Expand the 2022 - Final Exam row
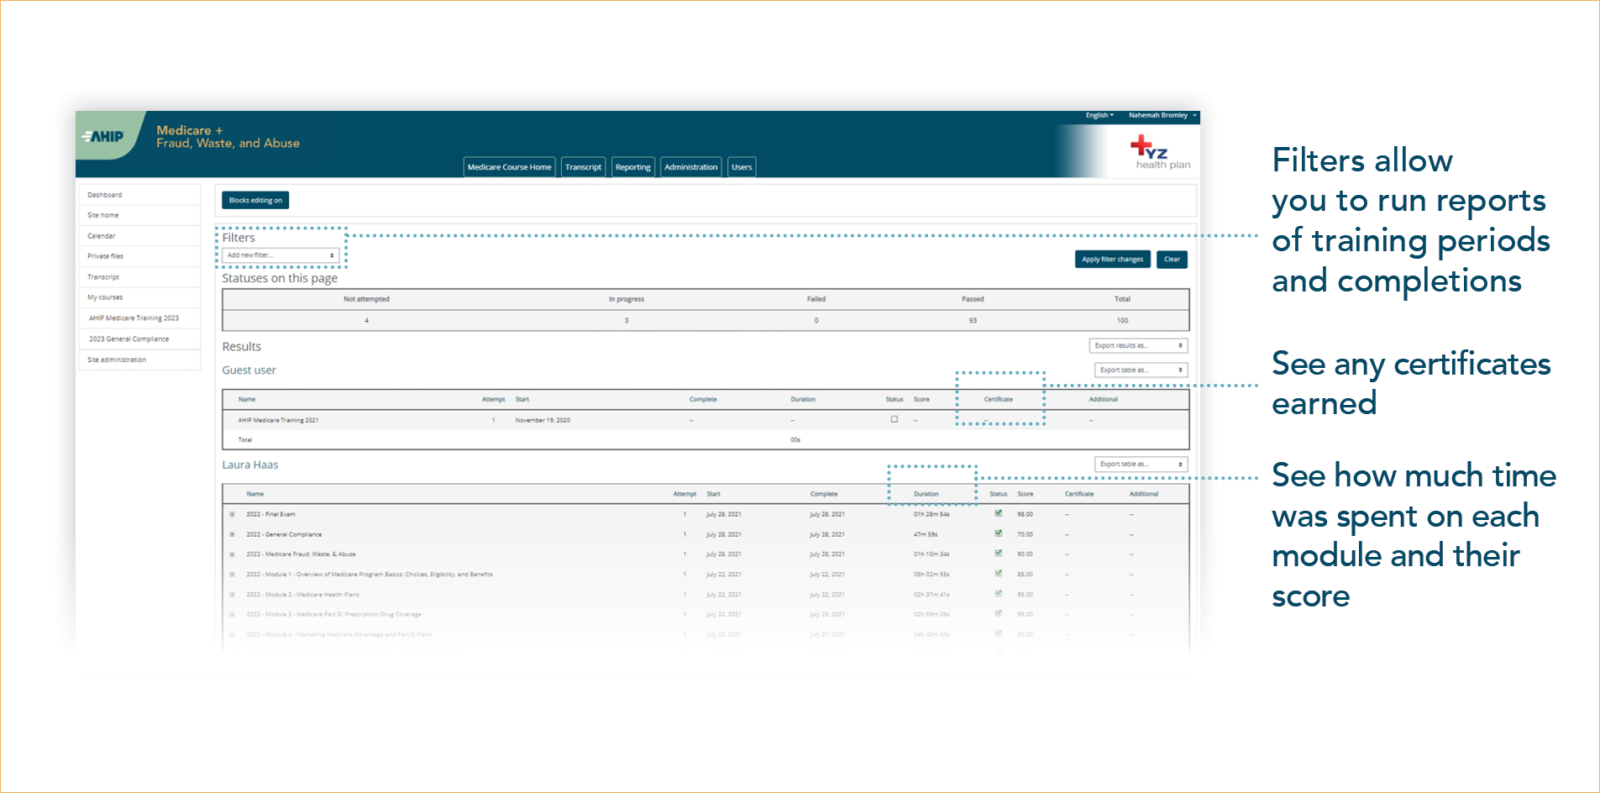This screenshot has width=1600, height=793. (232, 515)
